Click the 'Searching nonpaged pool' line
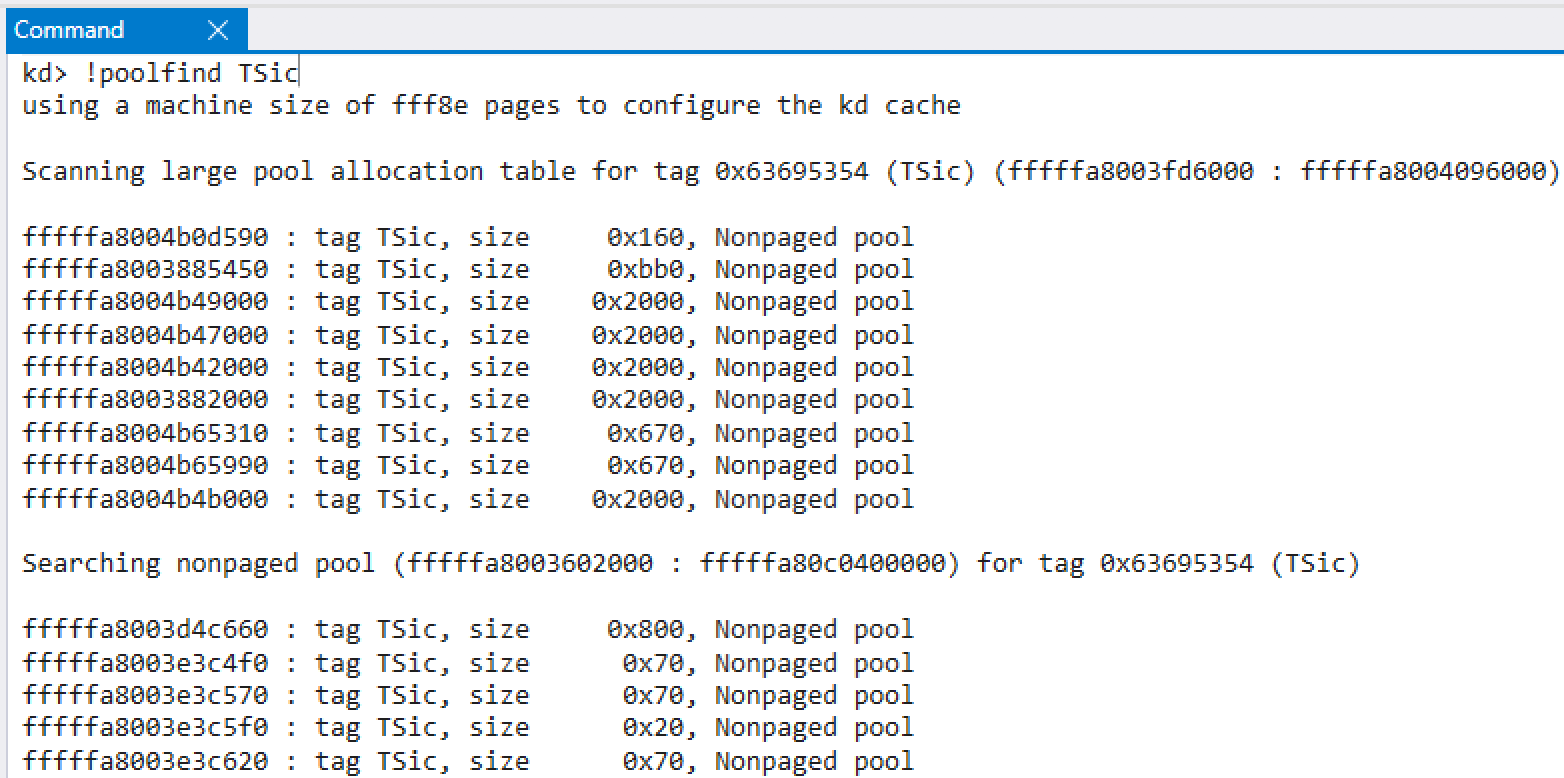Image resolution: width=1564 pixels, height=778 pixels. point(691,563)
